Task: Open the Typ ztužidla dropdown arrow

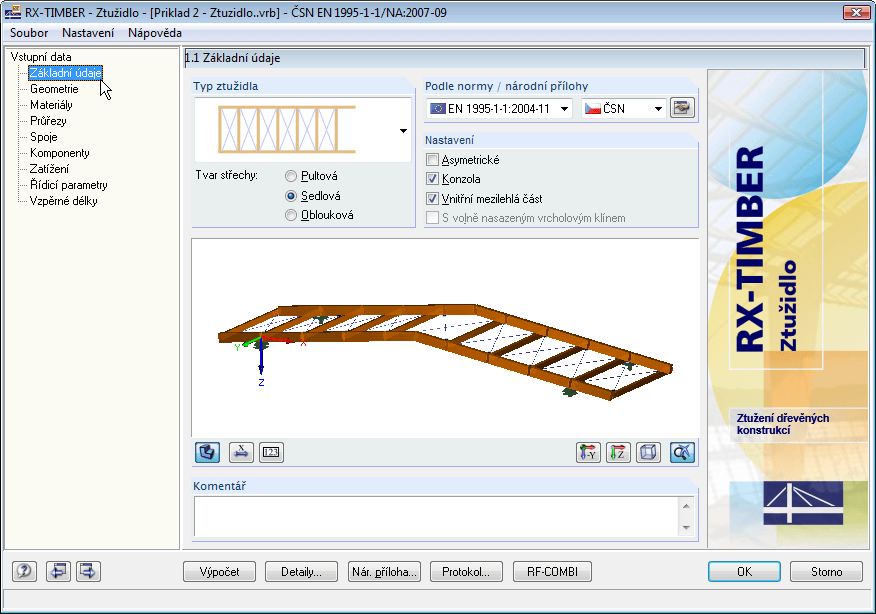Action: point(403,131)
